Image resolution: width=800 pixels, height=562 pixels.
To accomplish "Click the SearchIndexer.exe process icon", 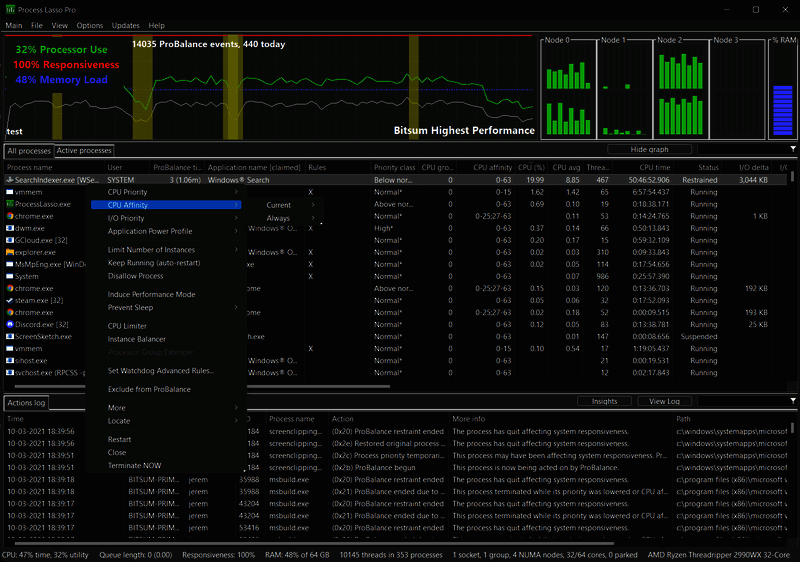I will tap(10, 179).
